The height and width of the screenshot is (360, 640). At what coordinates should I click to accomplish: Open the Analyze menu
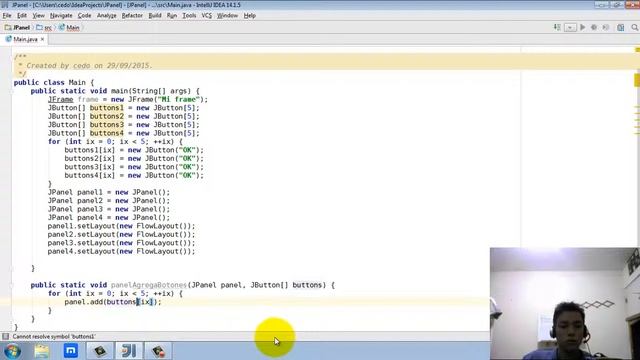[x=107, y=16]
